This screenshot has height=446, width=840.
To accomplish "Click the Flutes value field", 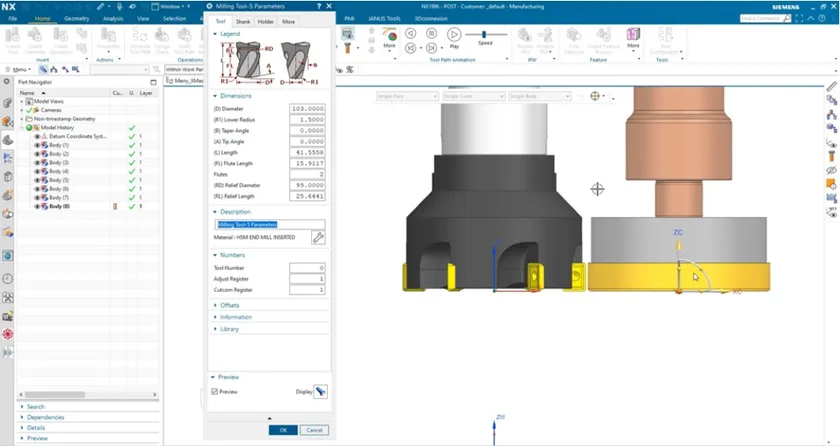I will click(307, 174).
